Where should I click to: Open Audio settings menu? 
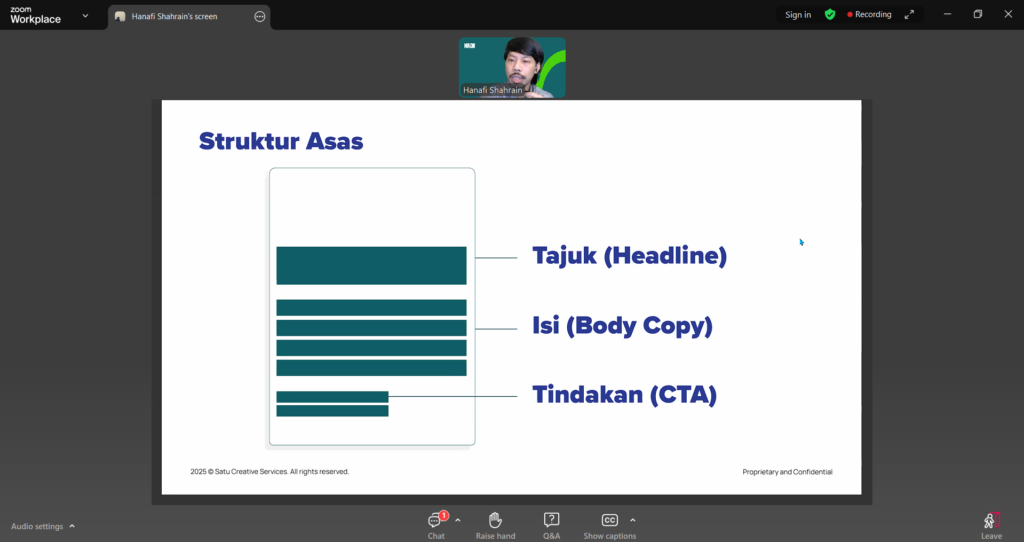click(x=42, y=526)
